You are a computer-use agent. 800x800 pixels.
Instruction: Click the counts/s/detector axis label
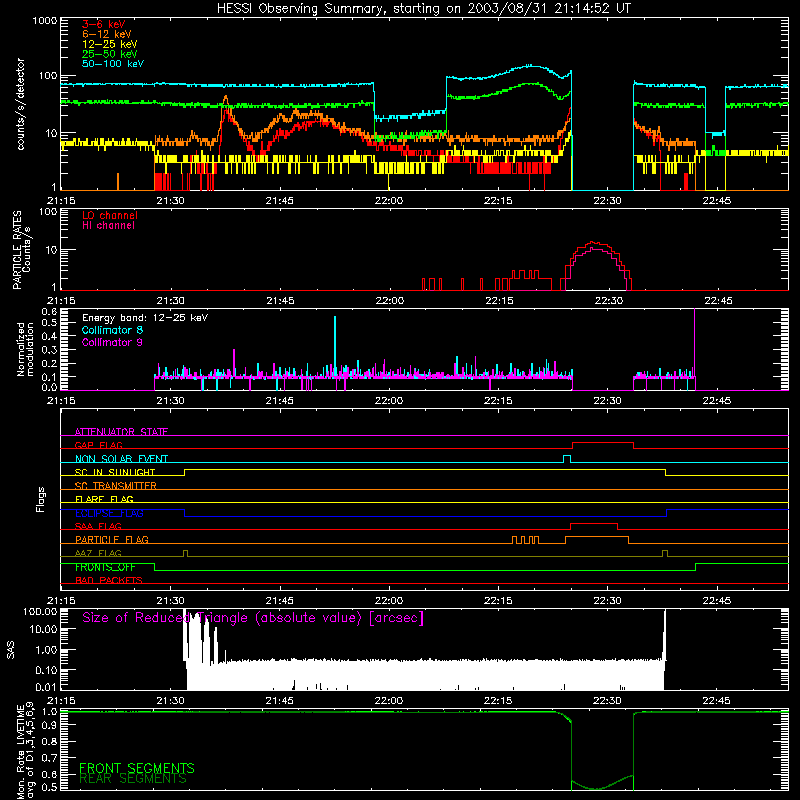pyautogui.click(x=20, y=104)
